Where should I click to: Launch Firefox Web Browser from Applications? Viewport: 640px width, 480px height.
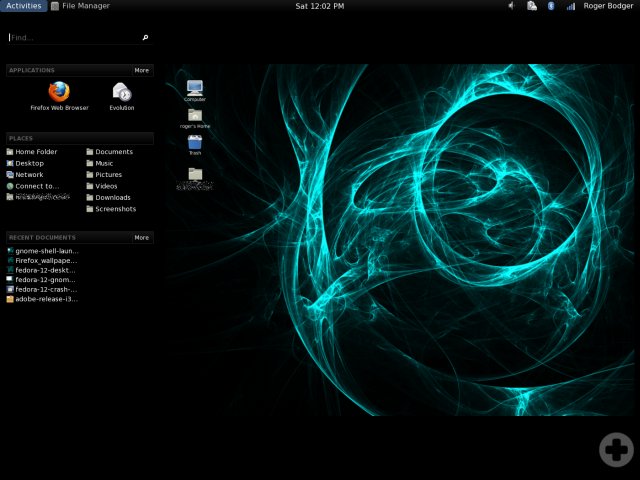[59, 93]
